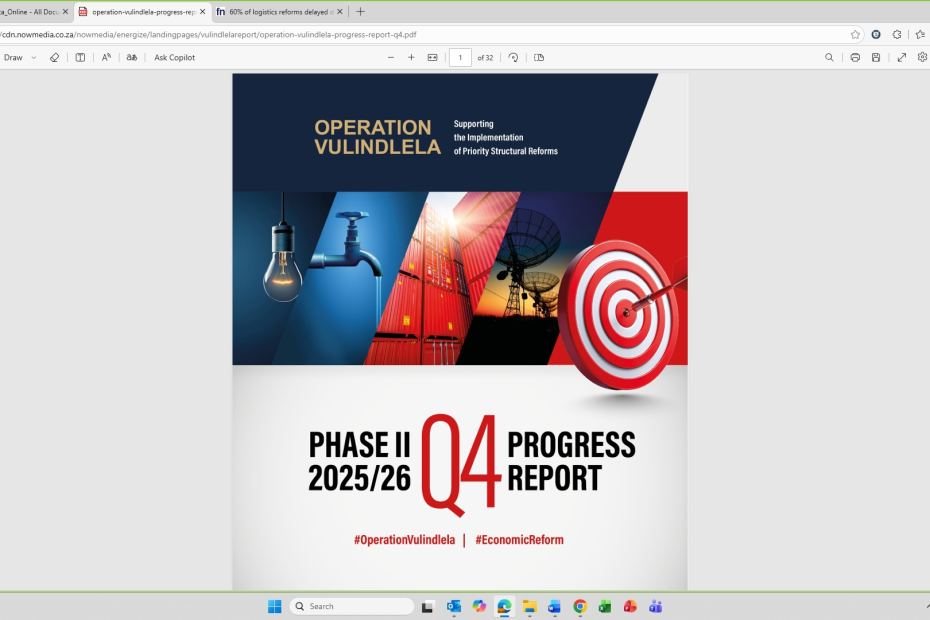Open Microsoft Teams from the taskbar
This screenshot has width=930, height=620.
[x=655, y=606]
